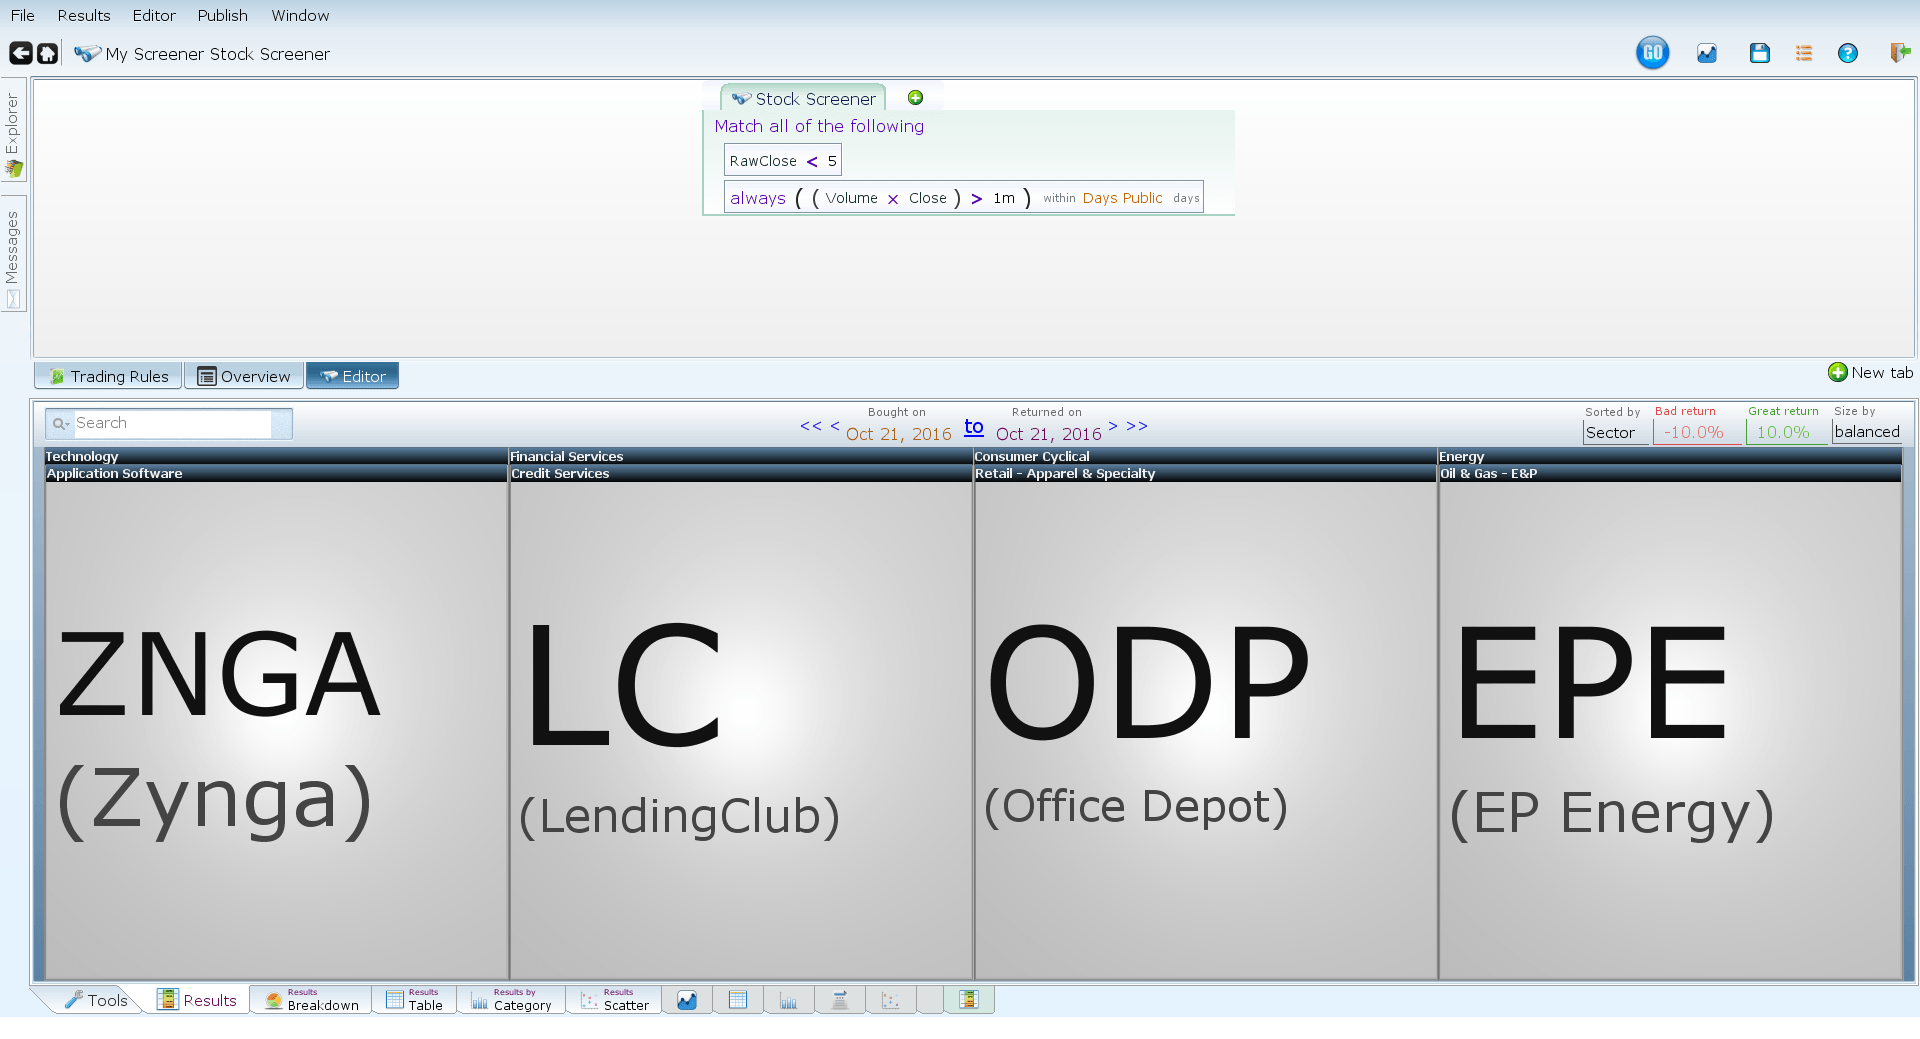Change the Bought on date Oct 21, 2016
Viewport: 1920px width, 1039px height.
[x=898, y=434]
